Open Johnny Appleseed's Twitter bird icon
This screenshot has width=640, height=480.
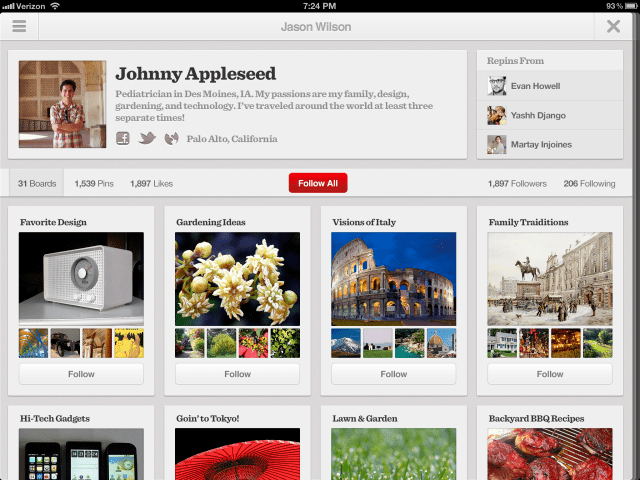147,138
